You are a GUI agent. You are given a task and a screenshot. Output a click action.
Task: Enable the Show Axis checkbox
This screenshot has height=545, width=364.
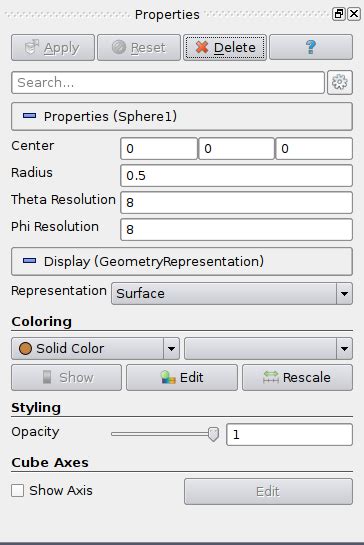pos(17,491)
